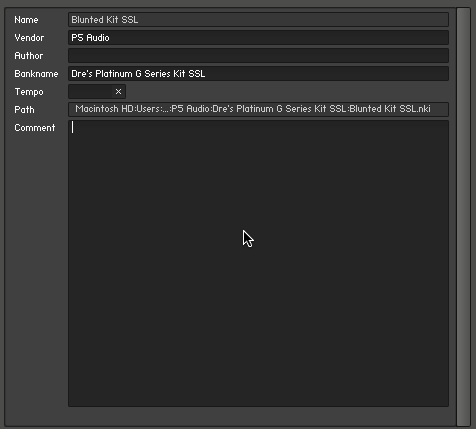Viewport: 476px width, 429px height.
Task: Click into the Name field showing Blunted Kit SSL
Action: click(258, 20)
